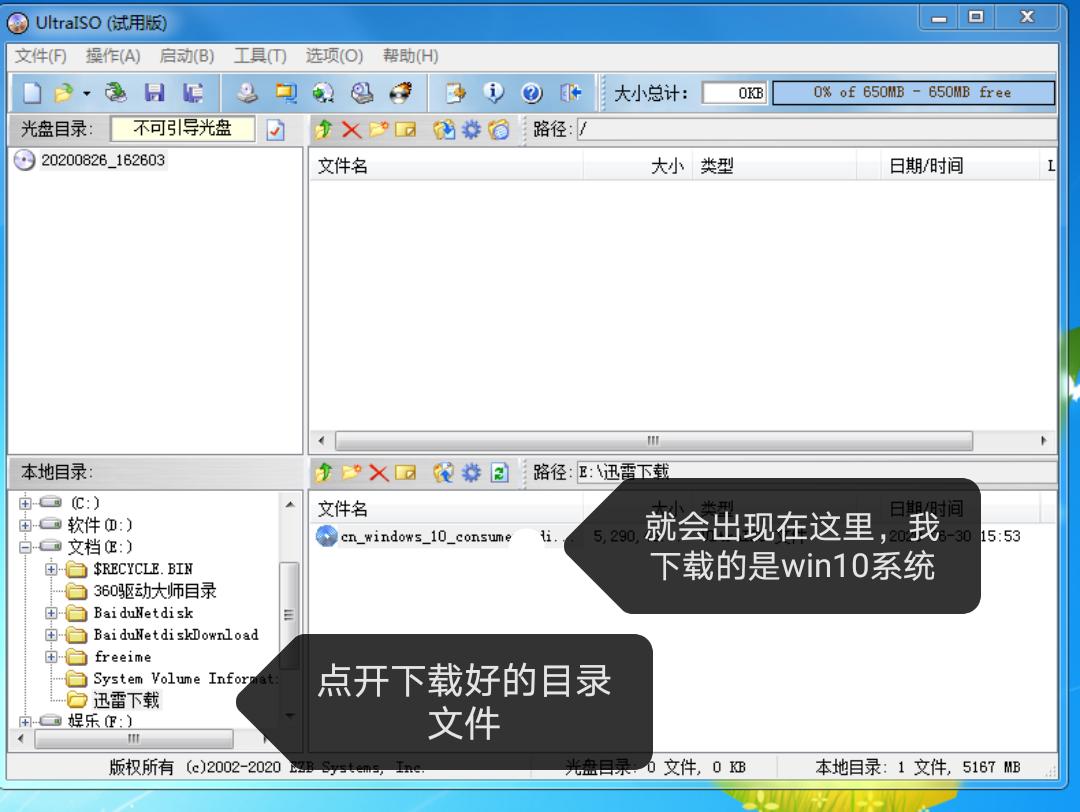The height and width of the screenshot is (812, 1080).
Task: Open the 工具(T) menu
Action: 260,56
